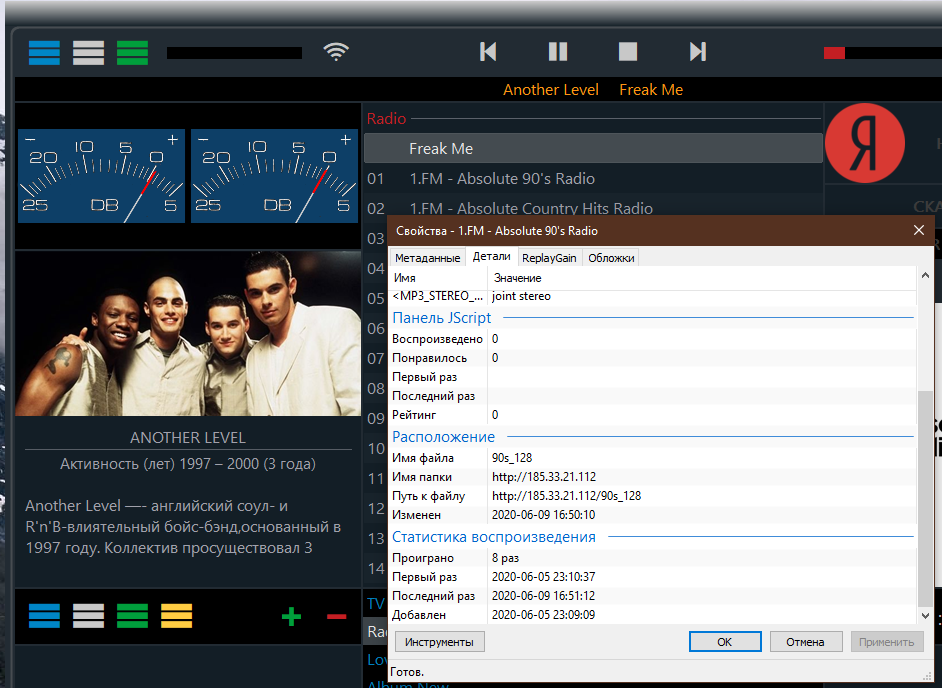Click the Another Level band photo

point(188,333)
